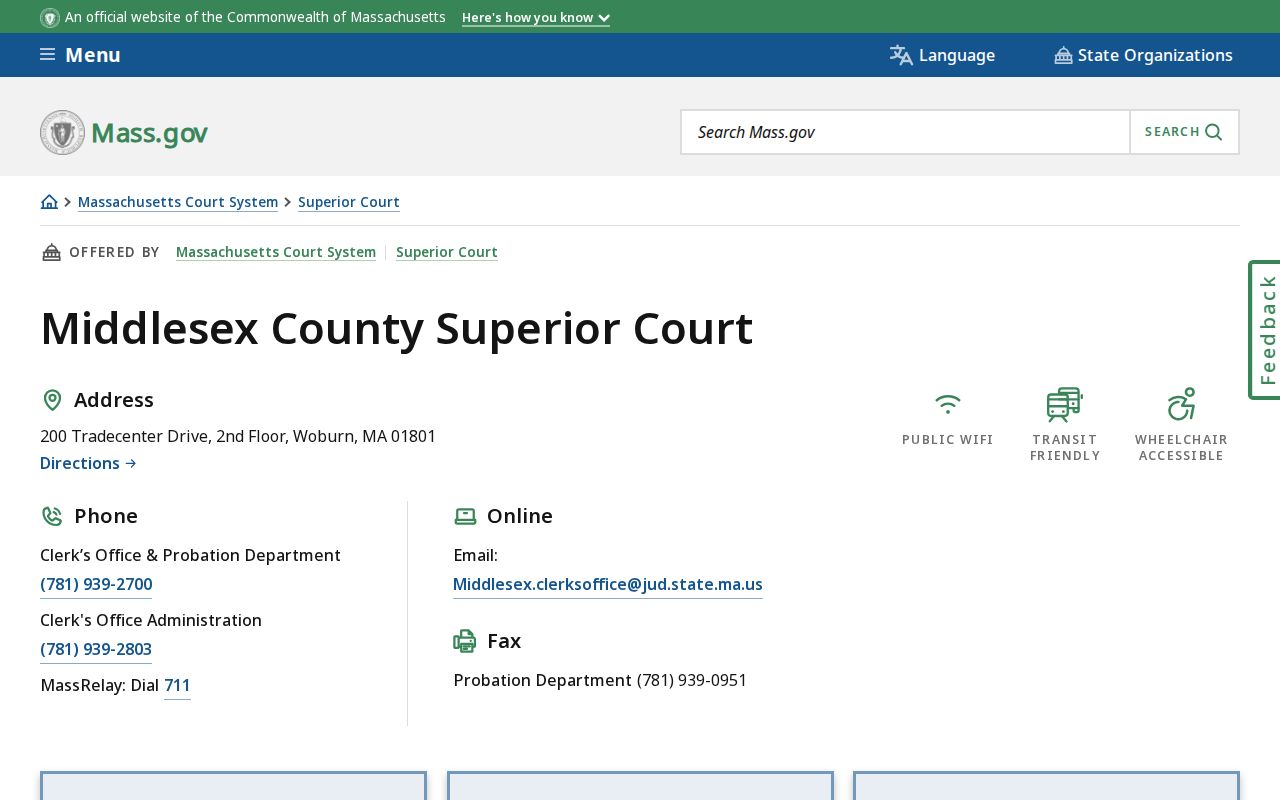Click the Online laptop icon

click(x=465, y=516)
